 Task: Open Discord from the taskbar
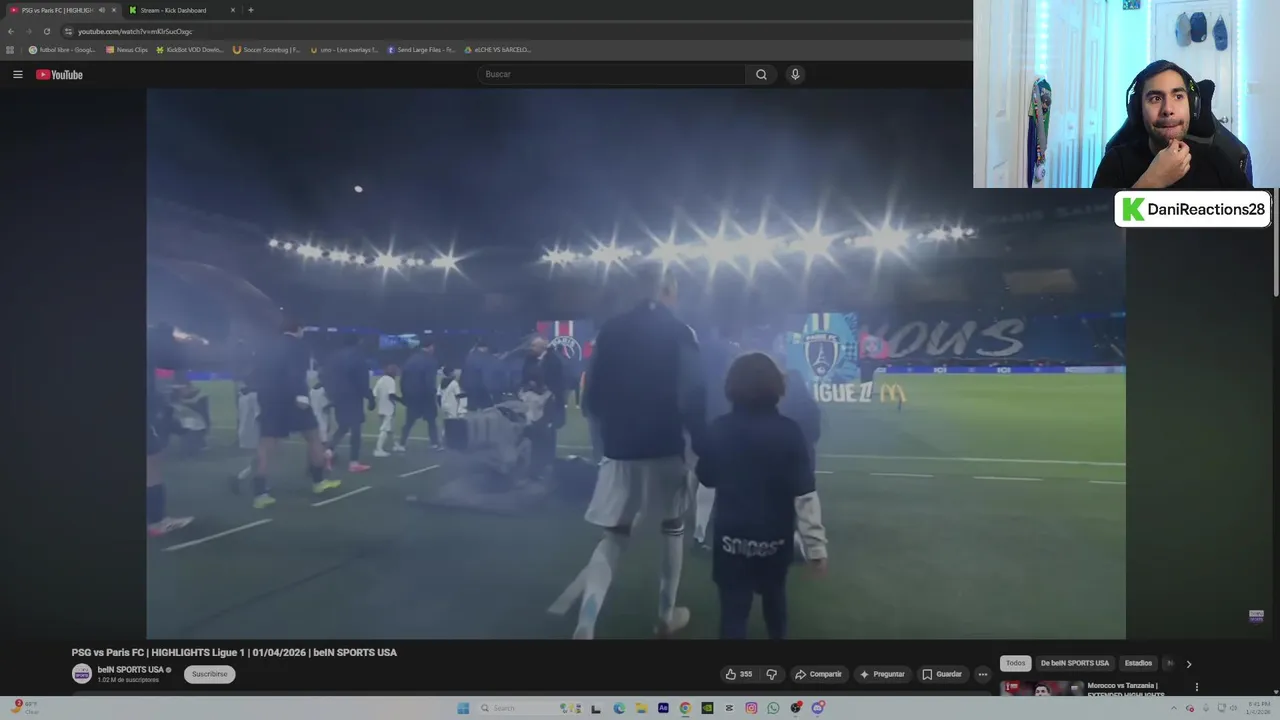(x=817, y=707)
